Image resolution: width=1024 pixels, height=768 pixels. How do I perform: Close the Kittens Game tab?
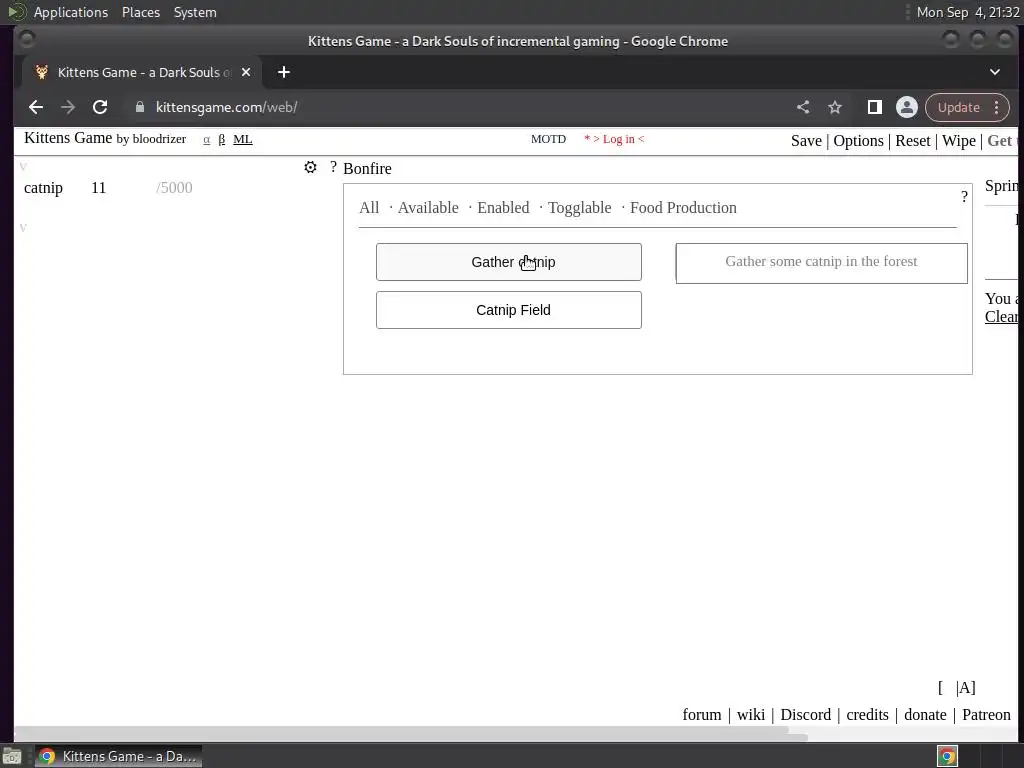point(246,72)
